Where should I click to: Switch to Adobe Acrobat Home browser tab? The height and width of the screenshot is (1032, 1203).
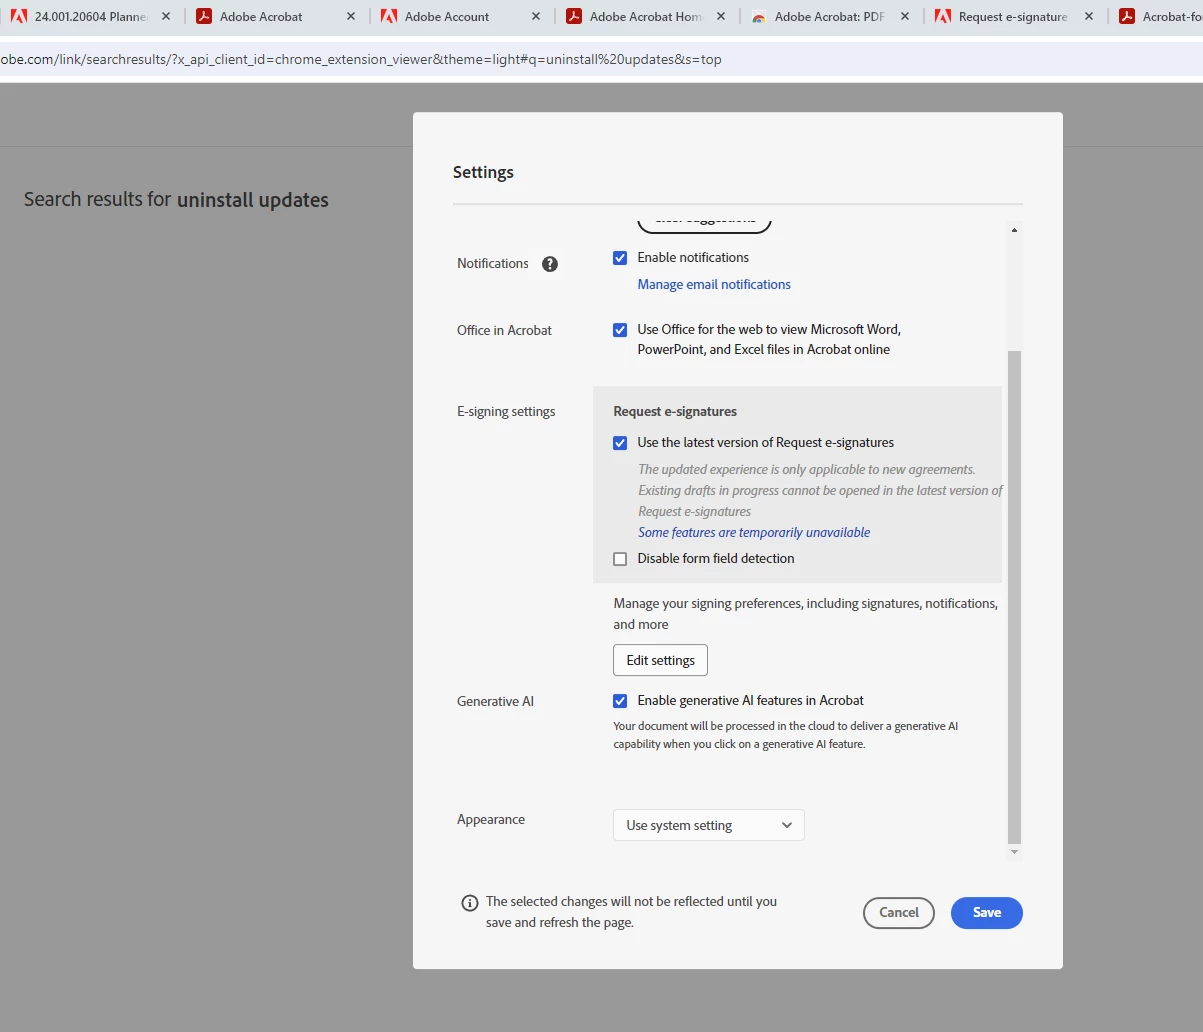coord(645,17)
